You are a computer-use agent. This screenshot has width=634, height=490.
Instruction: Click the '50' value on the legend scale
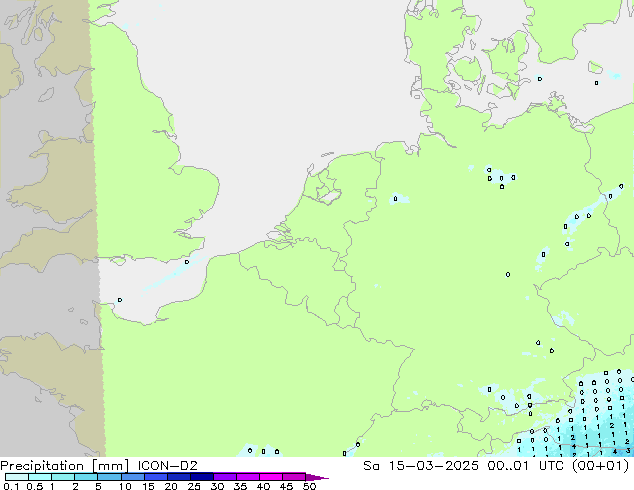(x=309, y=486)
